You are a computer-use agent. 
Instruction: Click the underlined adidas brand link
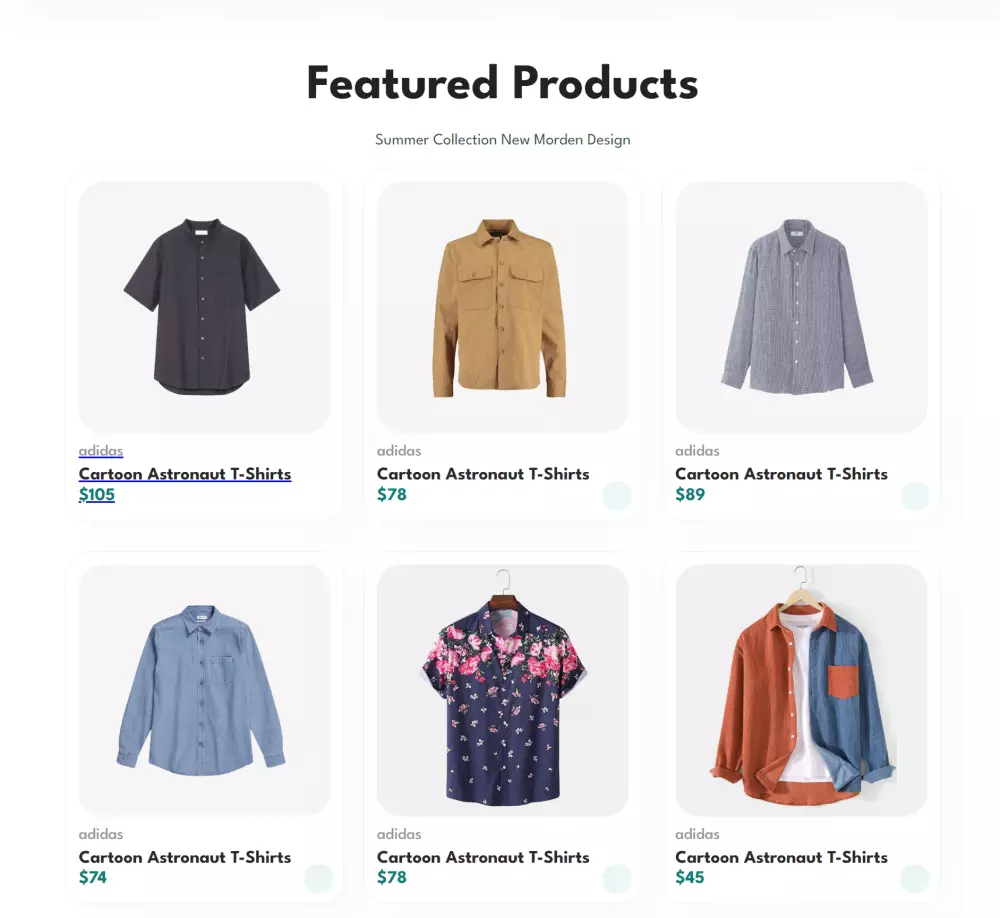click(101, 451)
